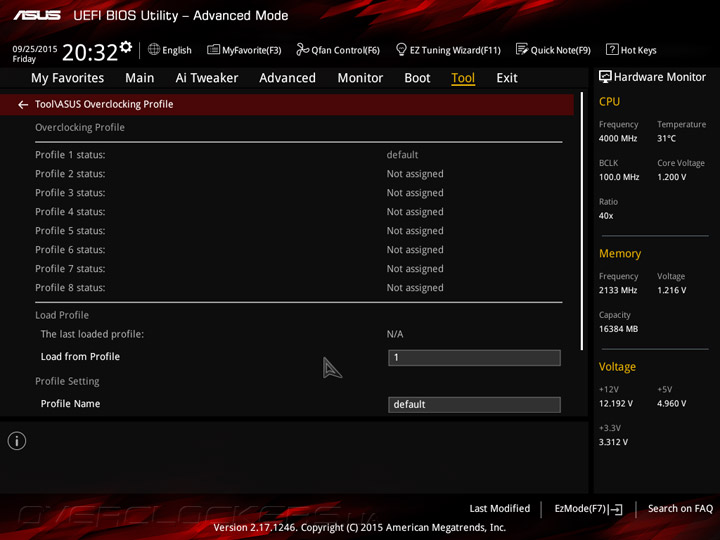
Task: Click the Memory section heading
Action: click(620, 253)
